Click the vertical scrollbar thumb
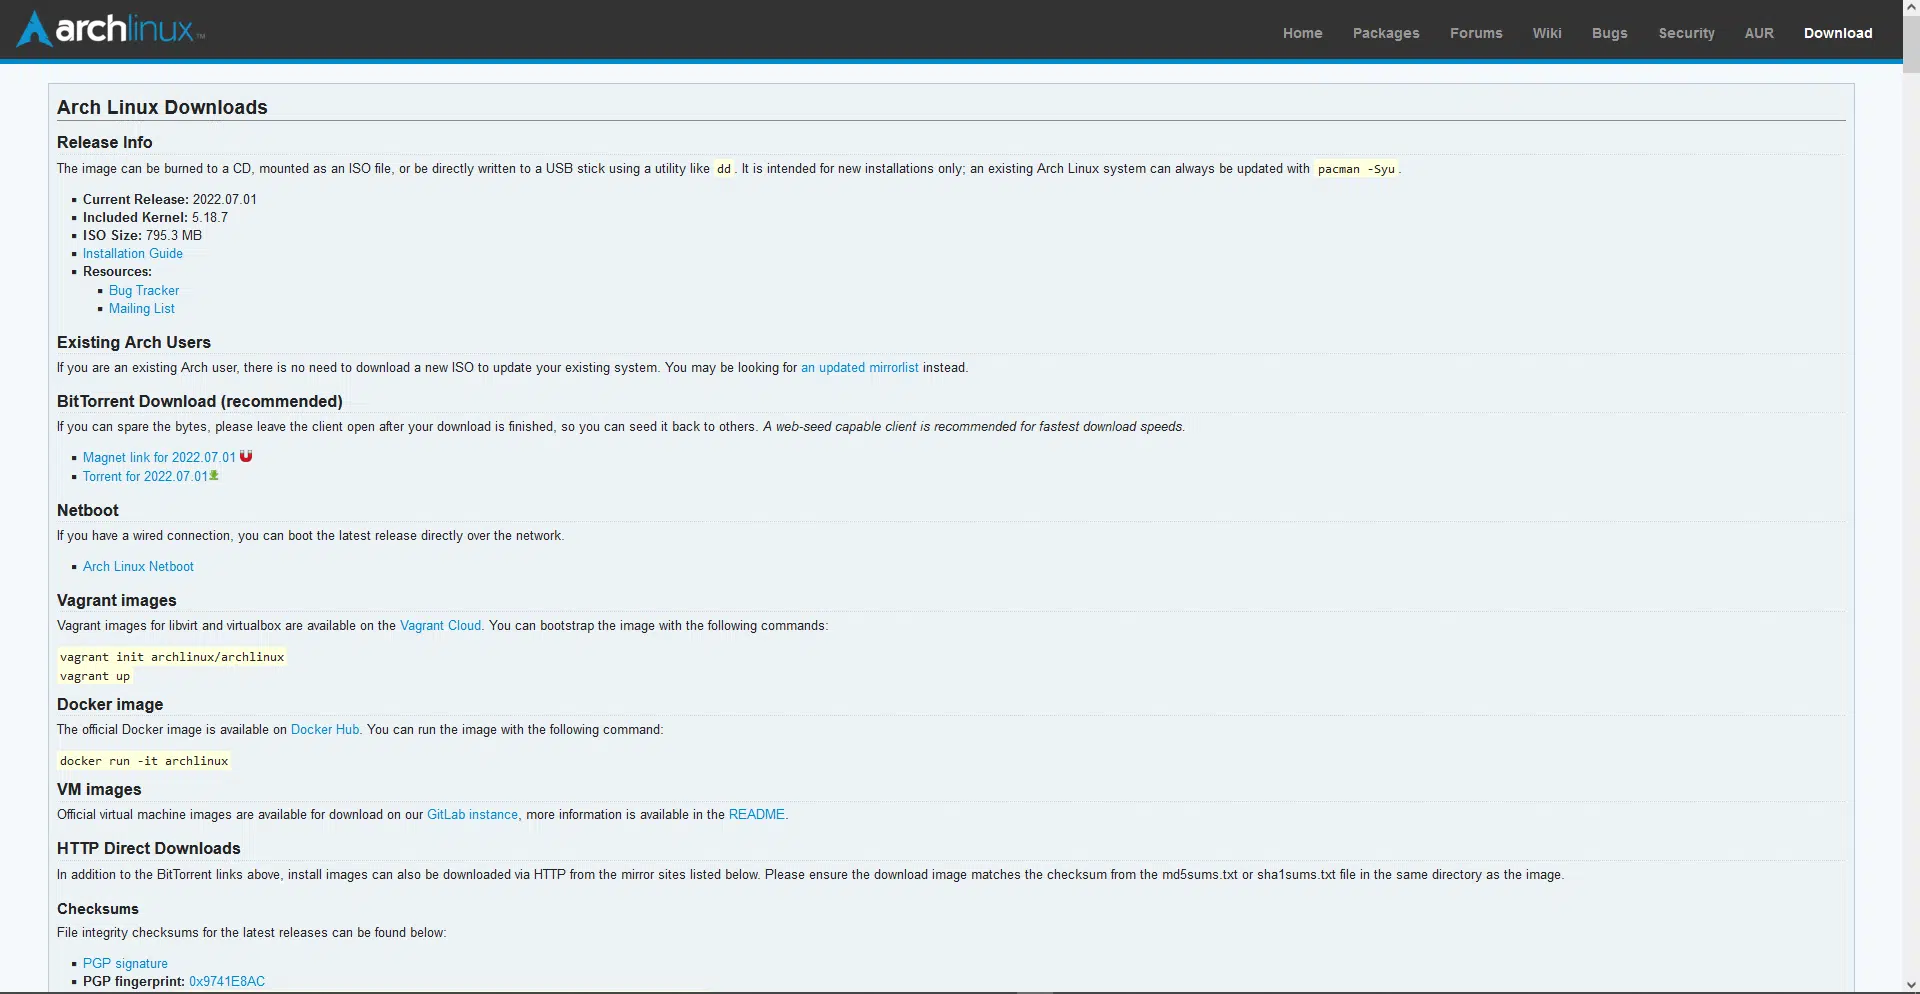This screenshot has height=994, width=1920. 1911,44
